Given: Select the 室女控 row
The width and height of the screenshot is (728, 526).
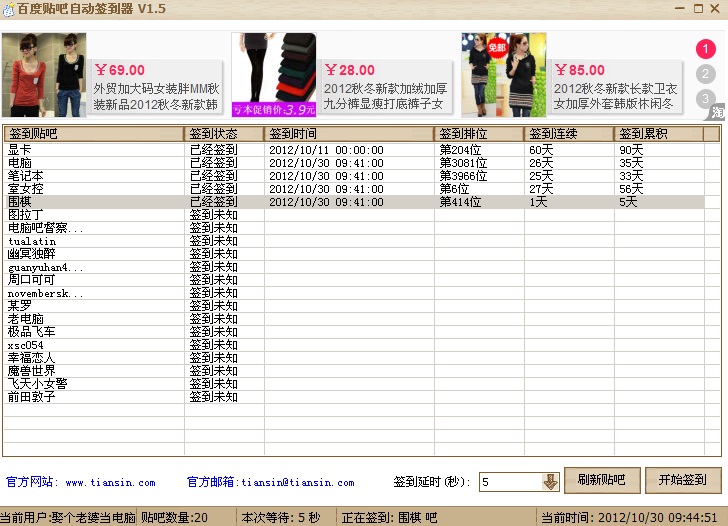Looking at the screenshot, I should tap(354, 189).
